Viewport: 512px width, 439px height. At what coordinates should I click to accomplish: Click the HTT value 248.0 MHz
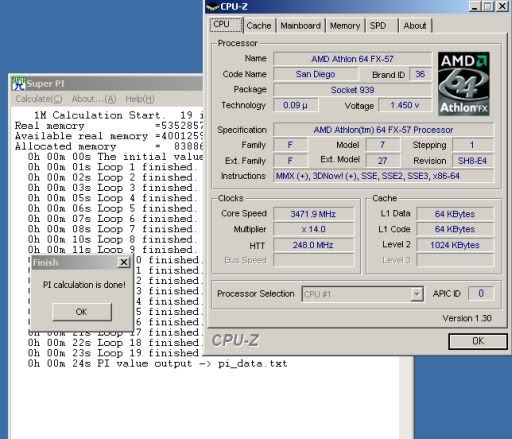(x=313, y=245)
